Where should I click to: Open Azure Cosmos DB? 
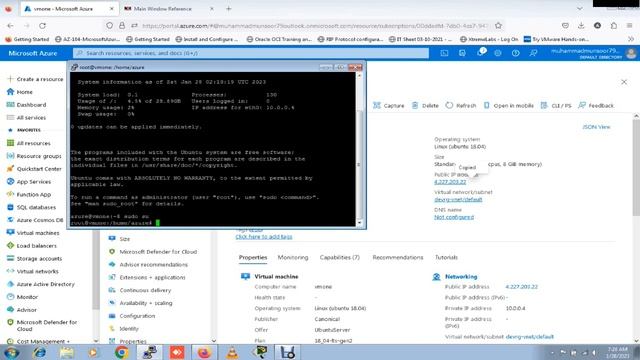pyautogui.click(x=35, y=220)
